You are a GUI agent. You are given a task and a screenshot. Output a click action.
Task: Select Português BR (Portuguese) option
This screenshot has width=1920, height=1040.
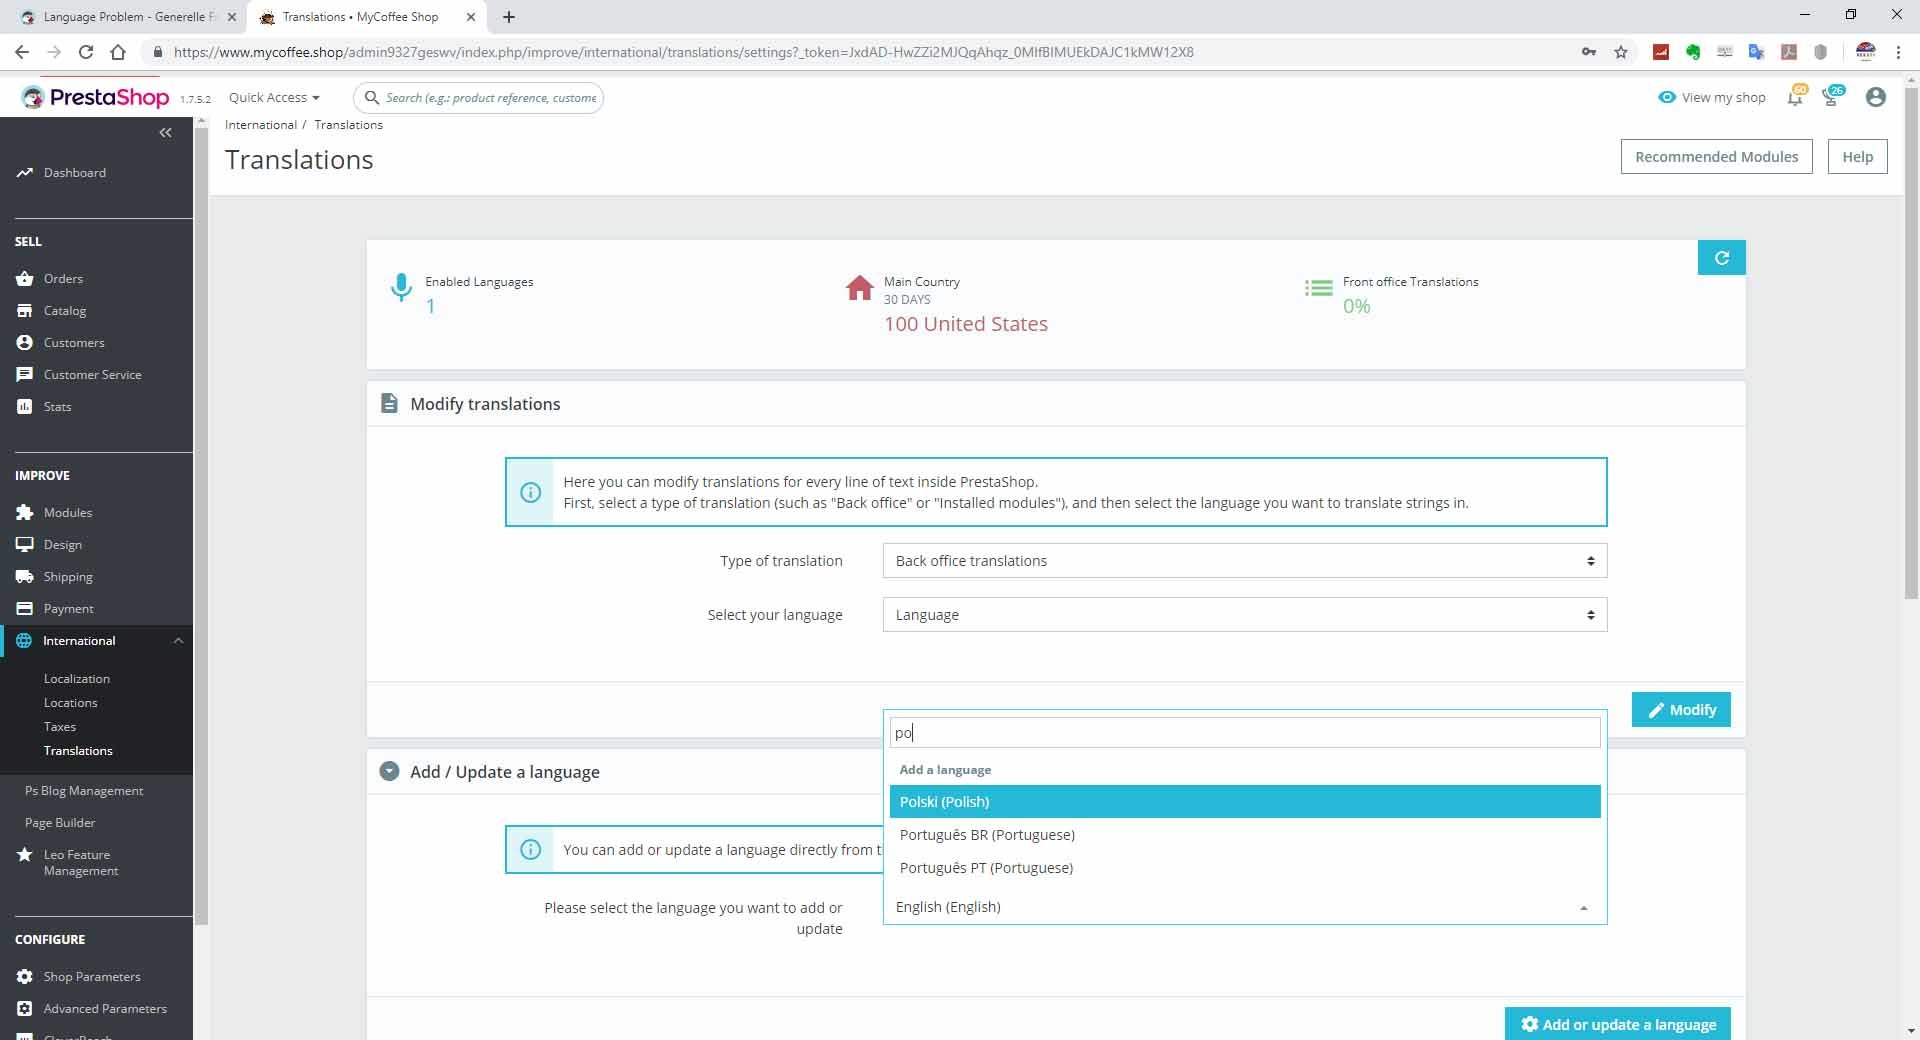click(1245, 835)
